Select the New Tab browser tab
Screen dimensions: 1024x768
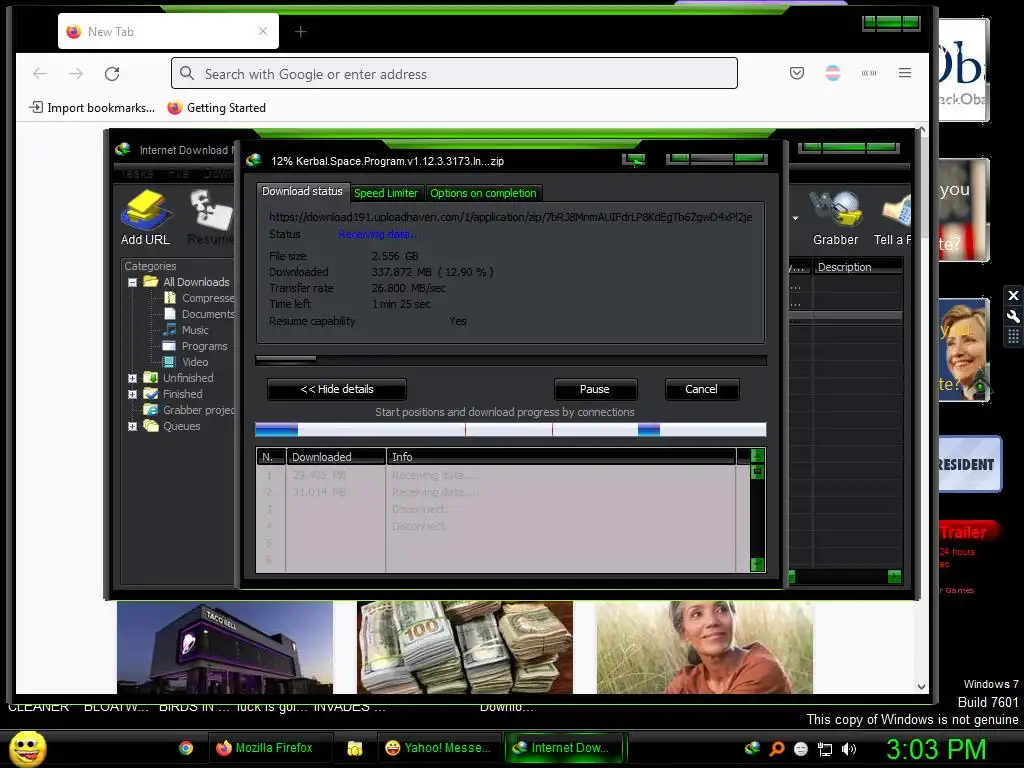[x=168, y=31]
